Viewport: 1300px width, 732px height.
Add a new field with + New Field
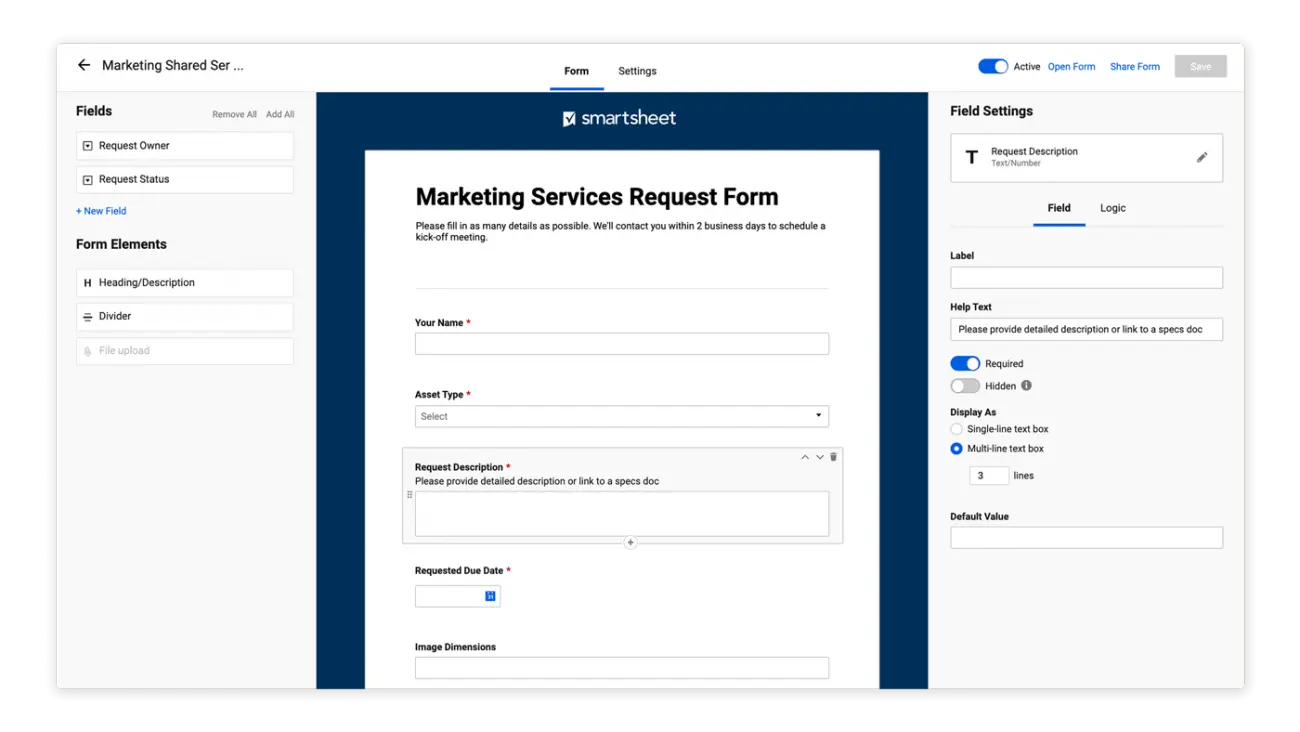(x=101, y=211)
